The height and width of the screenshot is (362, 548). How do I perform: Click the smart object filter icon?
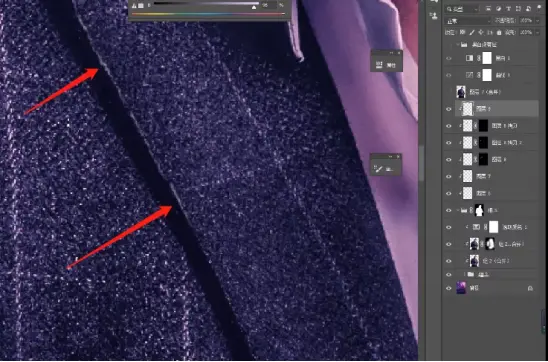coord(528,9)
